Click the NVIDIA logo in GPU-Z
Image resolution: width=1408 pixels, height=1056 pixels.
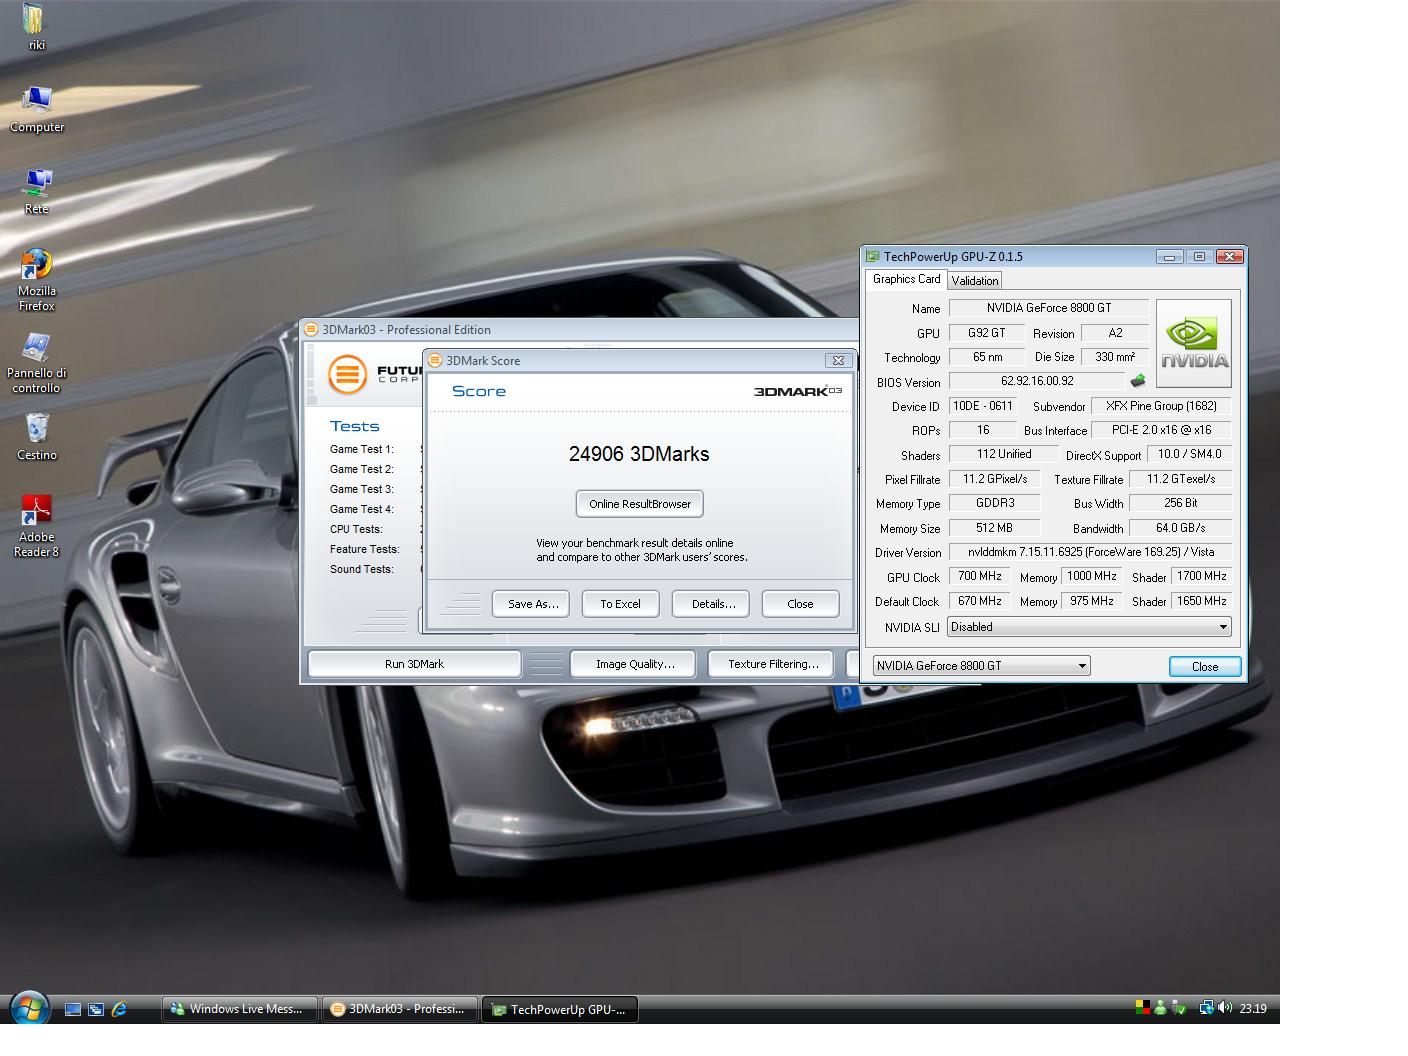click(1194, 344)
